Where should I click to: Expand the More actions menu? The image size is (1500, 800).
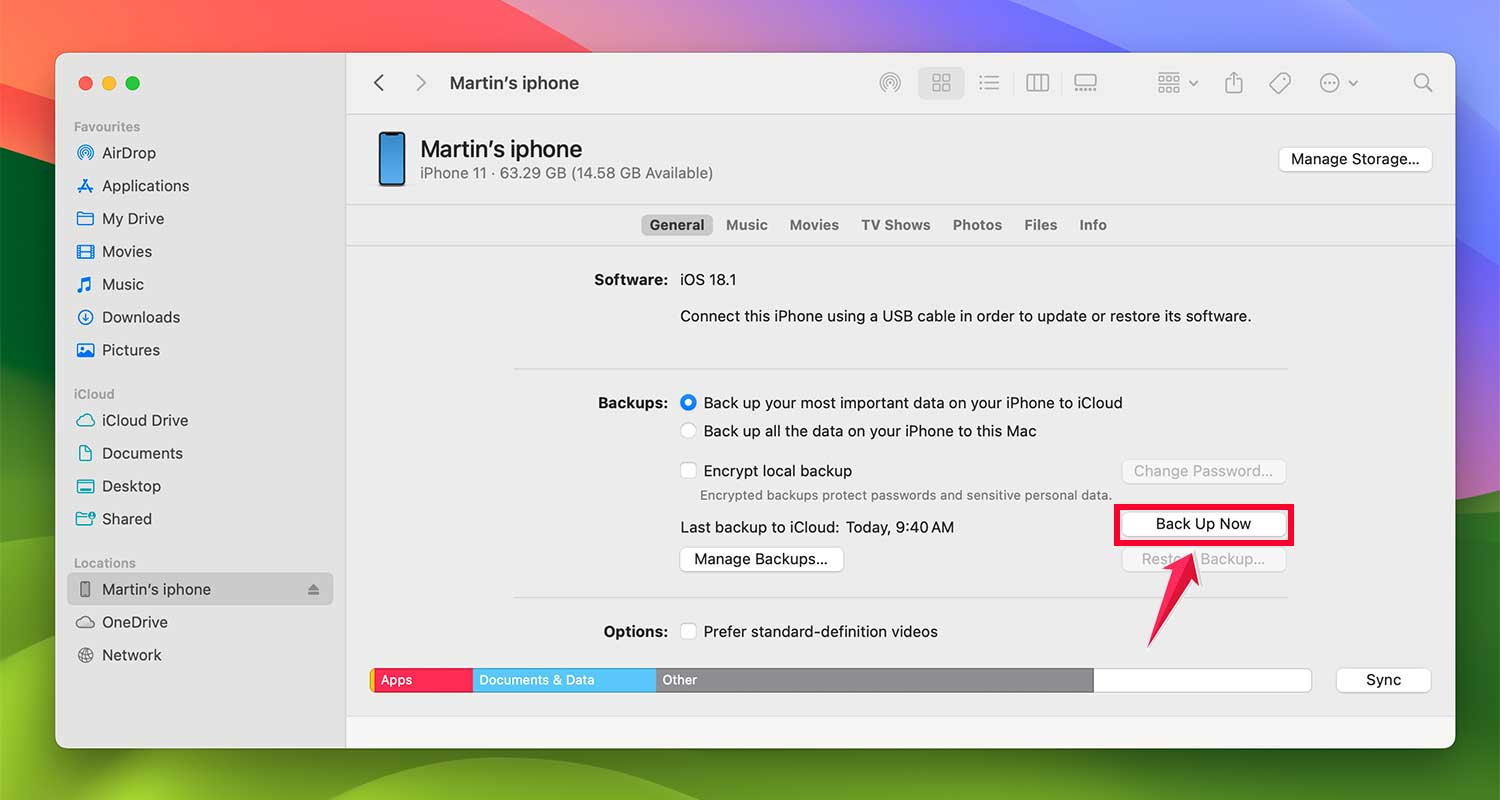[x=1339, y=83]
